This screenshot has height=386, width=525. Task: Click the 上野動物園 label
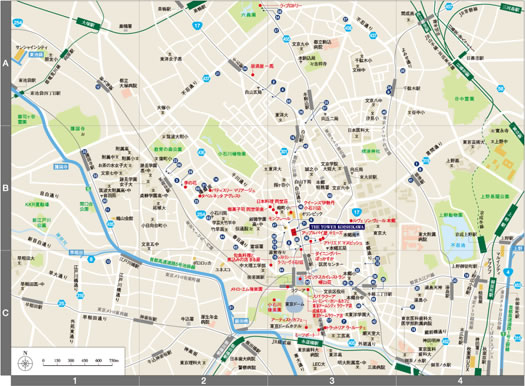click(450, 215)
